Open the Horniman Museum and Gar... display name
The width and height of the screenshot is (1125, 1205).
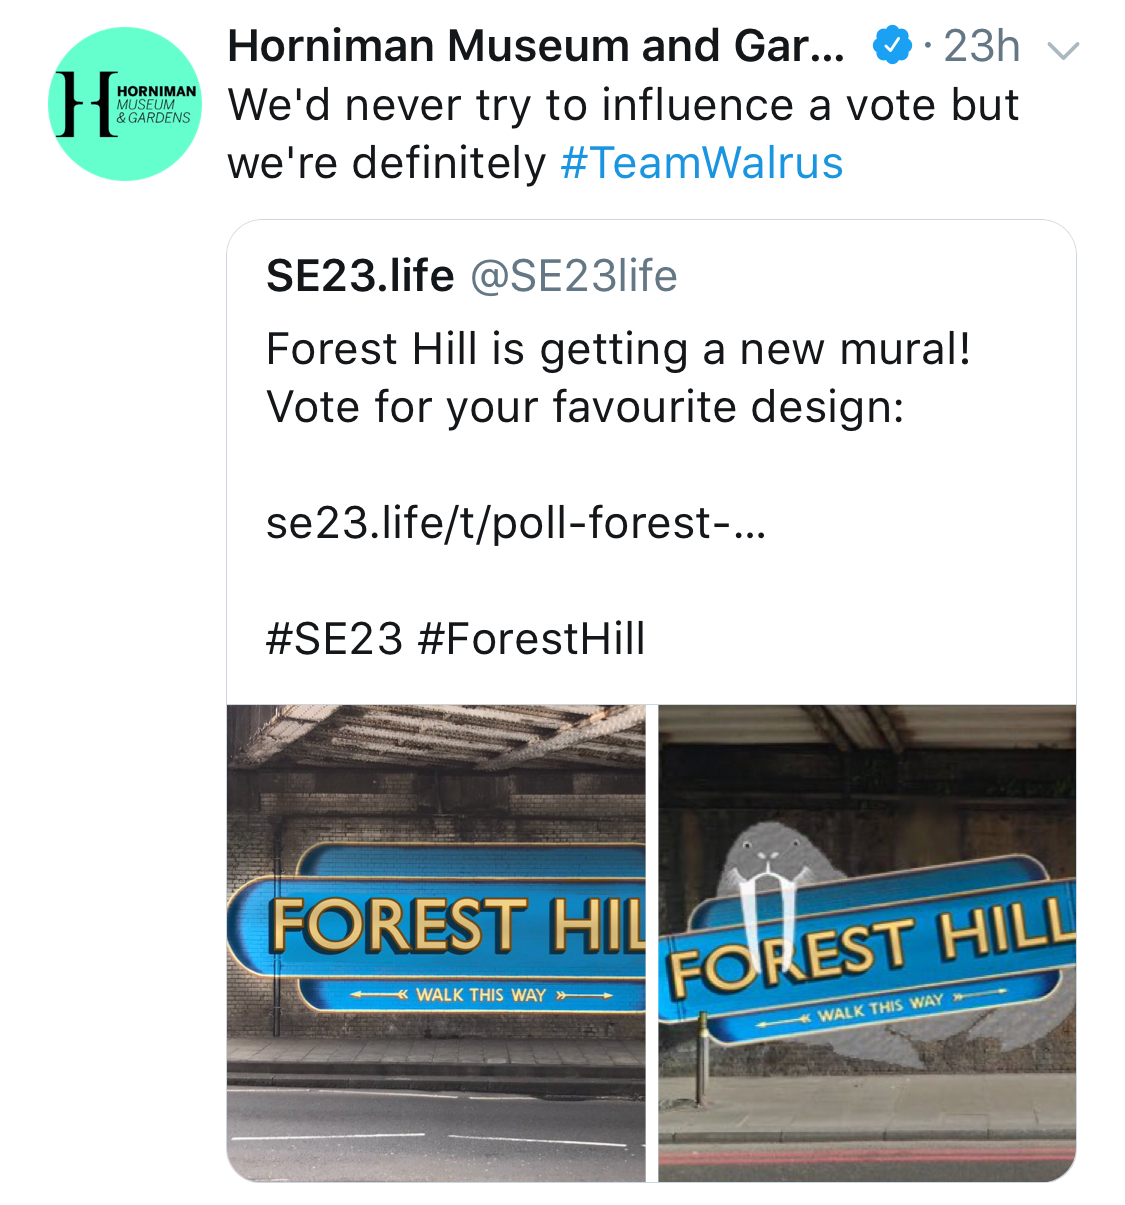coord(535,46)
